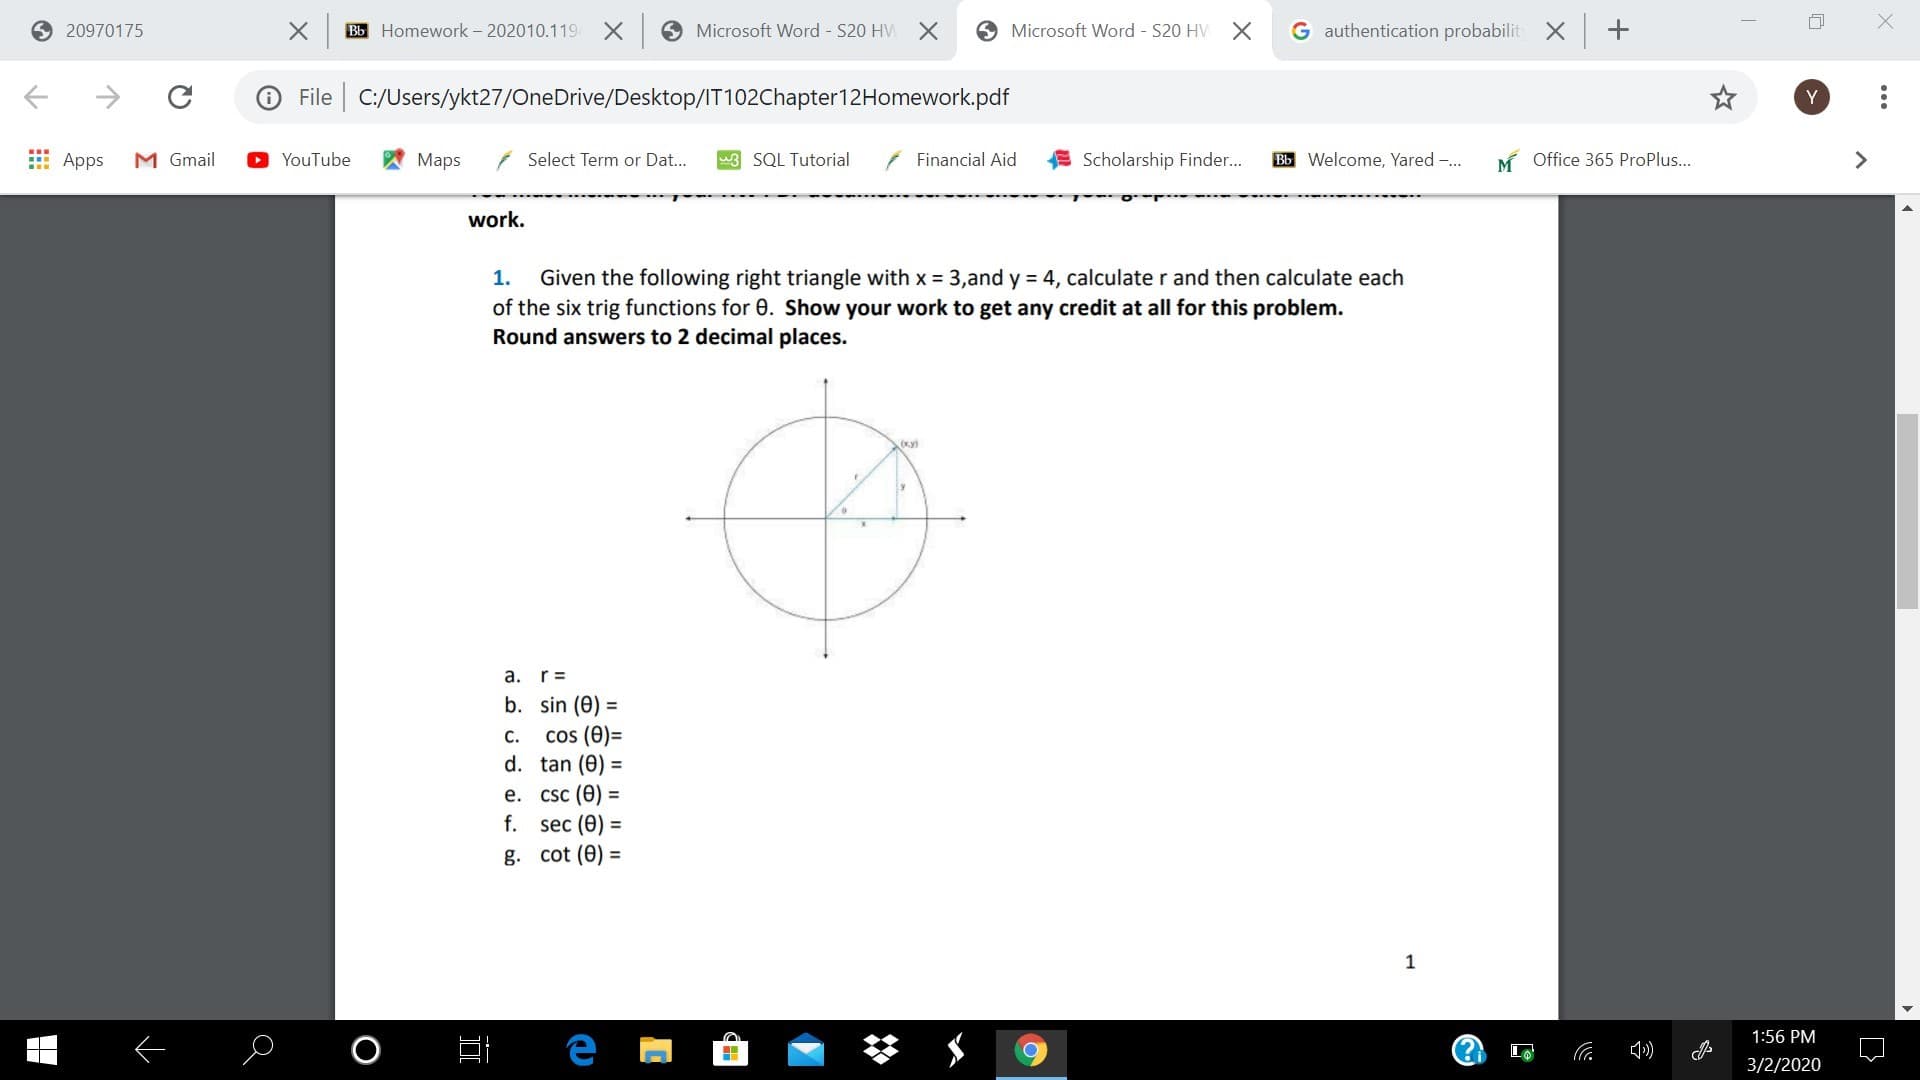Click the Mail app icon in taskbar

[806, 1050]
